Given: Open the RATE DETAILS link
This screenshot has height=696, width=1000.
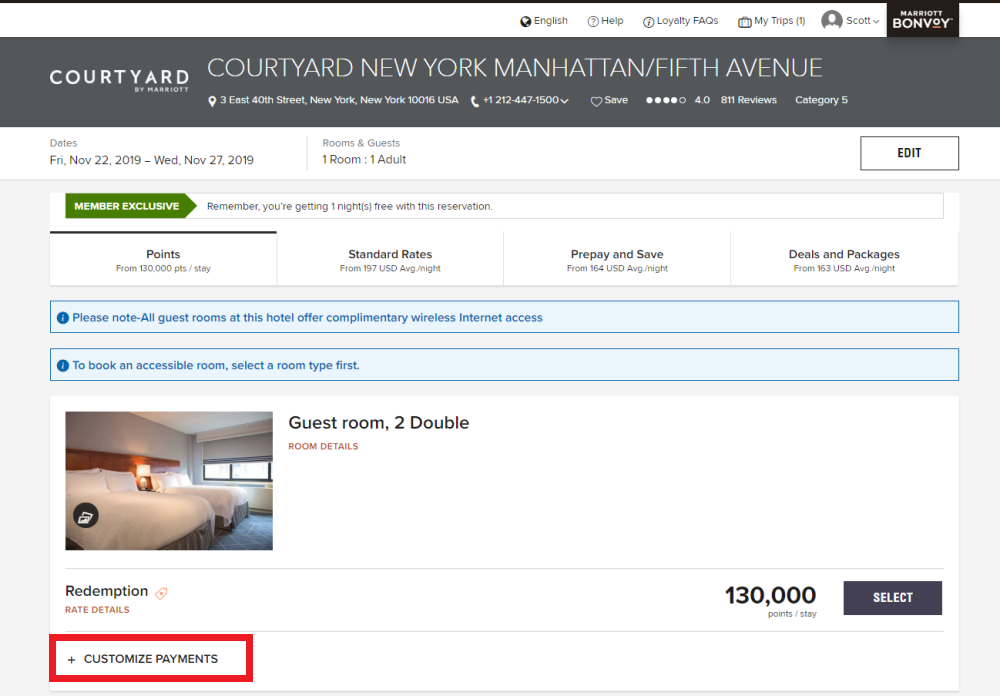Looking at the screenshot, I should coord(97,609).
